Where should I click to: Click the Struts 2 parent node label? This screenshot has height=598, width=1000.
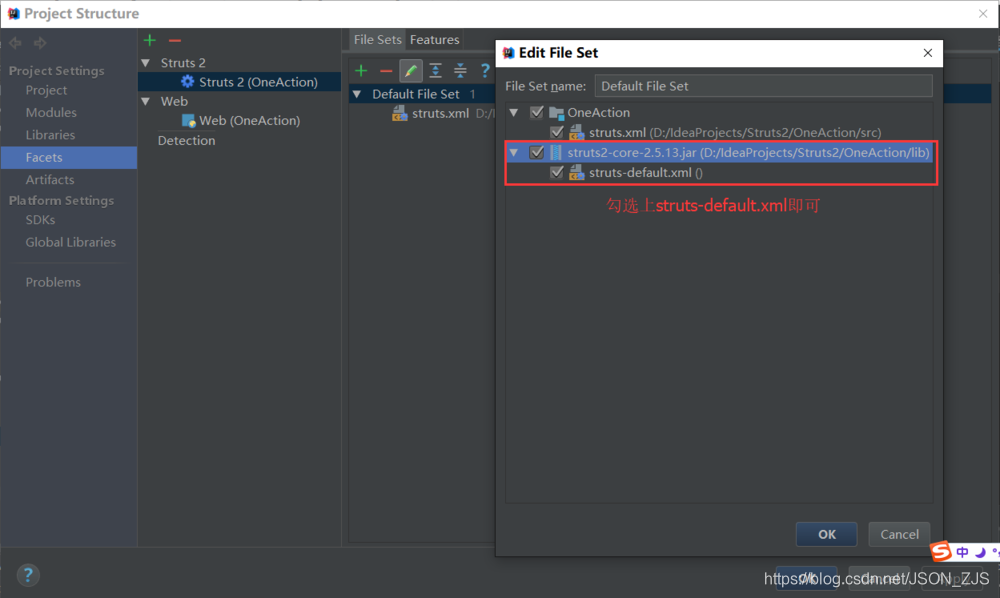[x=183, y=62]
